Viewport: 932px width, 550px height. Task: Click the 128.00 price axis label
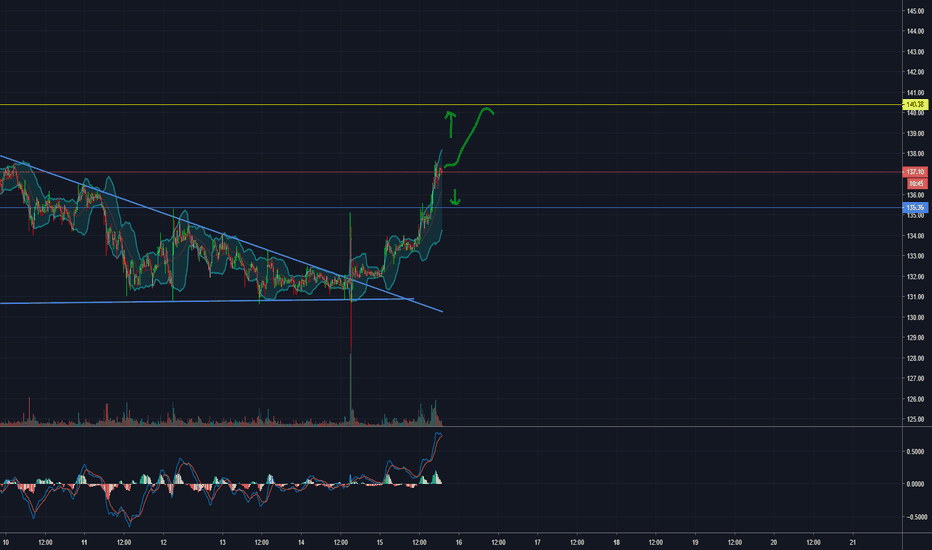pyautogui.click(x=915, y=358)
